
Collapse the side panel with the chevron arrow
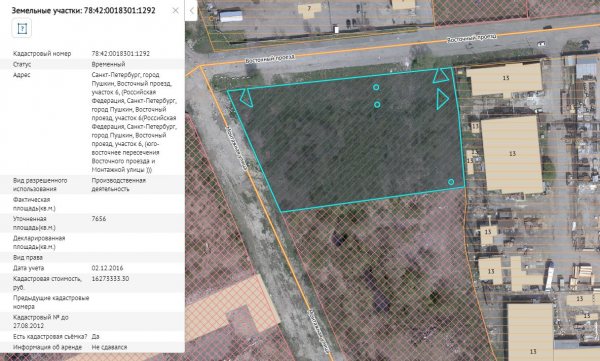tap(191, 10)
